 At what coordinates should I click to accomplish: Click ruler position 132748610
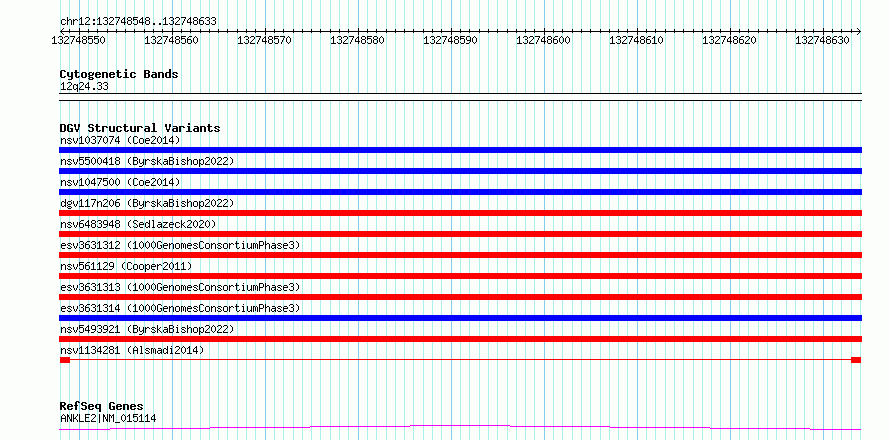point(637,40)
